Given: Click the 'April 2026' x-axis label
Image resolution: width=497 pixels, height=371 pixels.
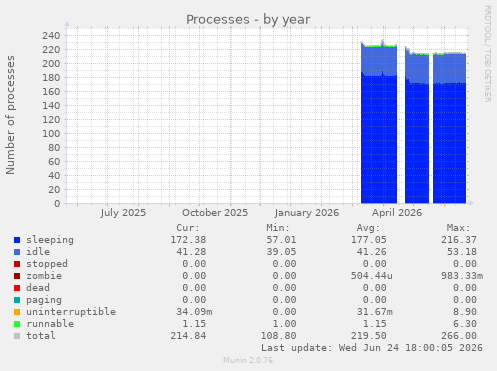Looking at the screenshot, I should [397, 213].
